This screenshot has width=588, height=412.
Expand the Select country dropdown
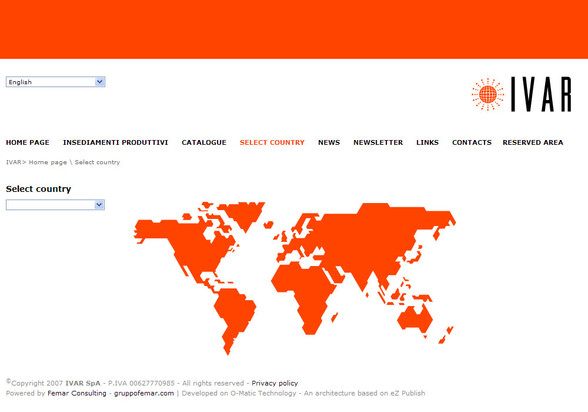coord(55,205)
